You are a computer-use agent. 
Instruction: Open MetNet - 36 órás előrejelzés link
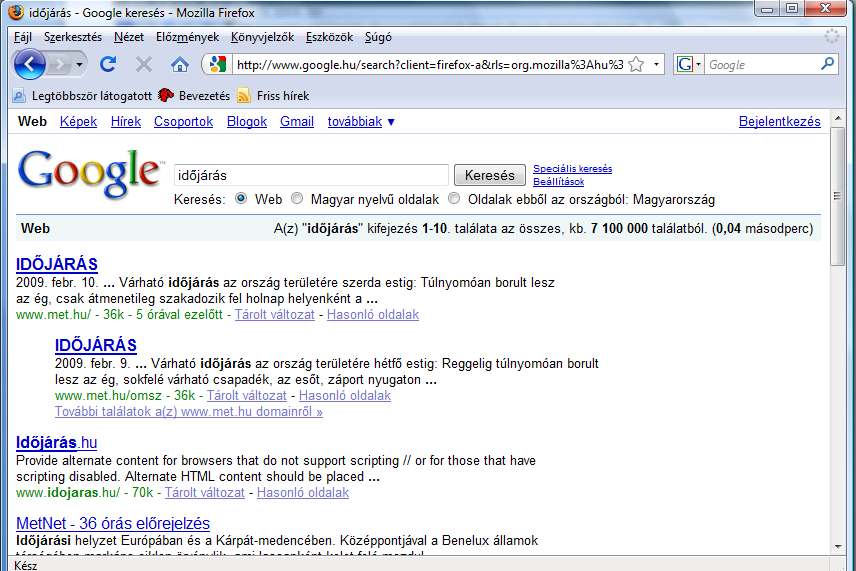pyautogui.click(x=112, y=523)
